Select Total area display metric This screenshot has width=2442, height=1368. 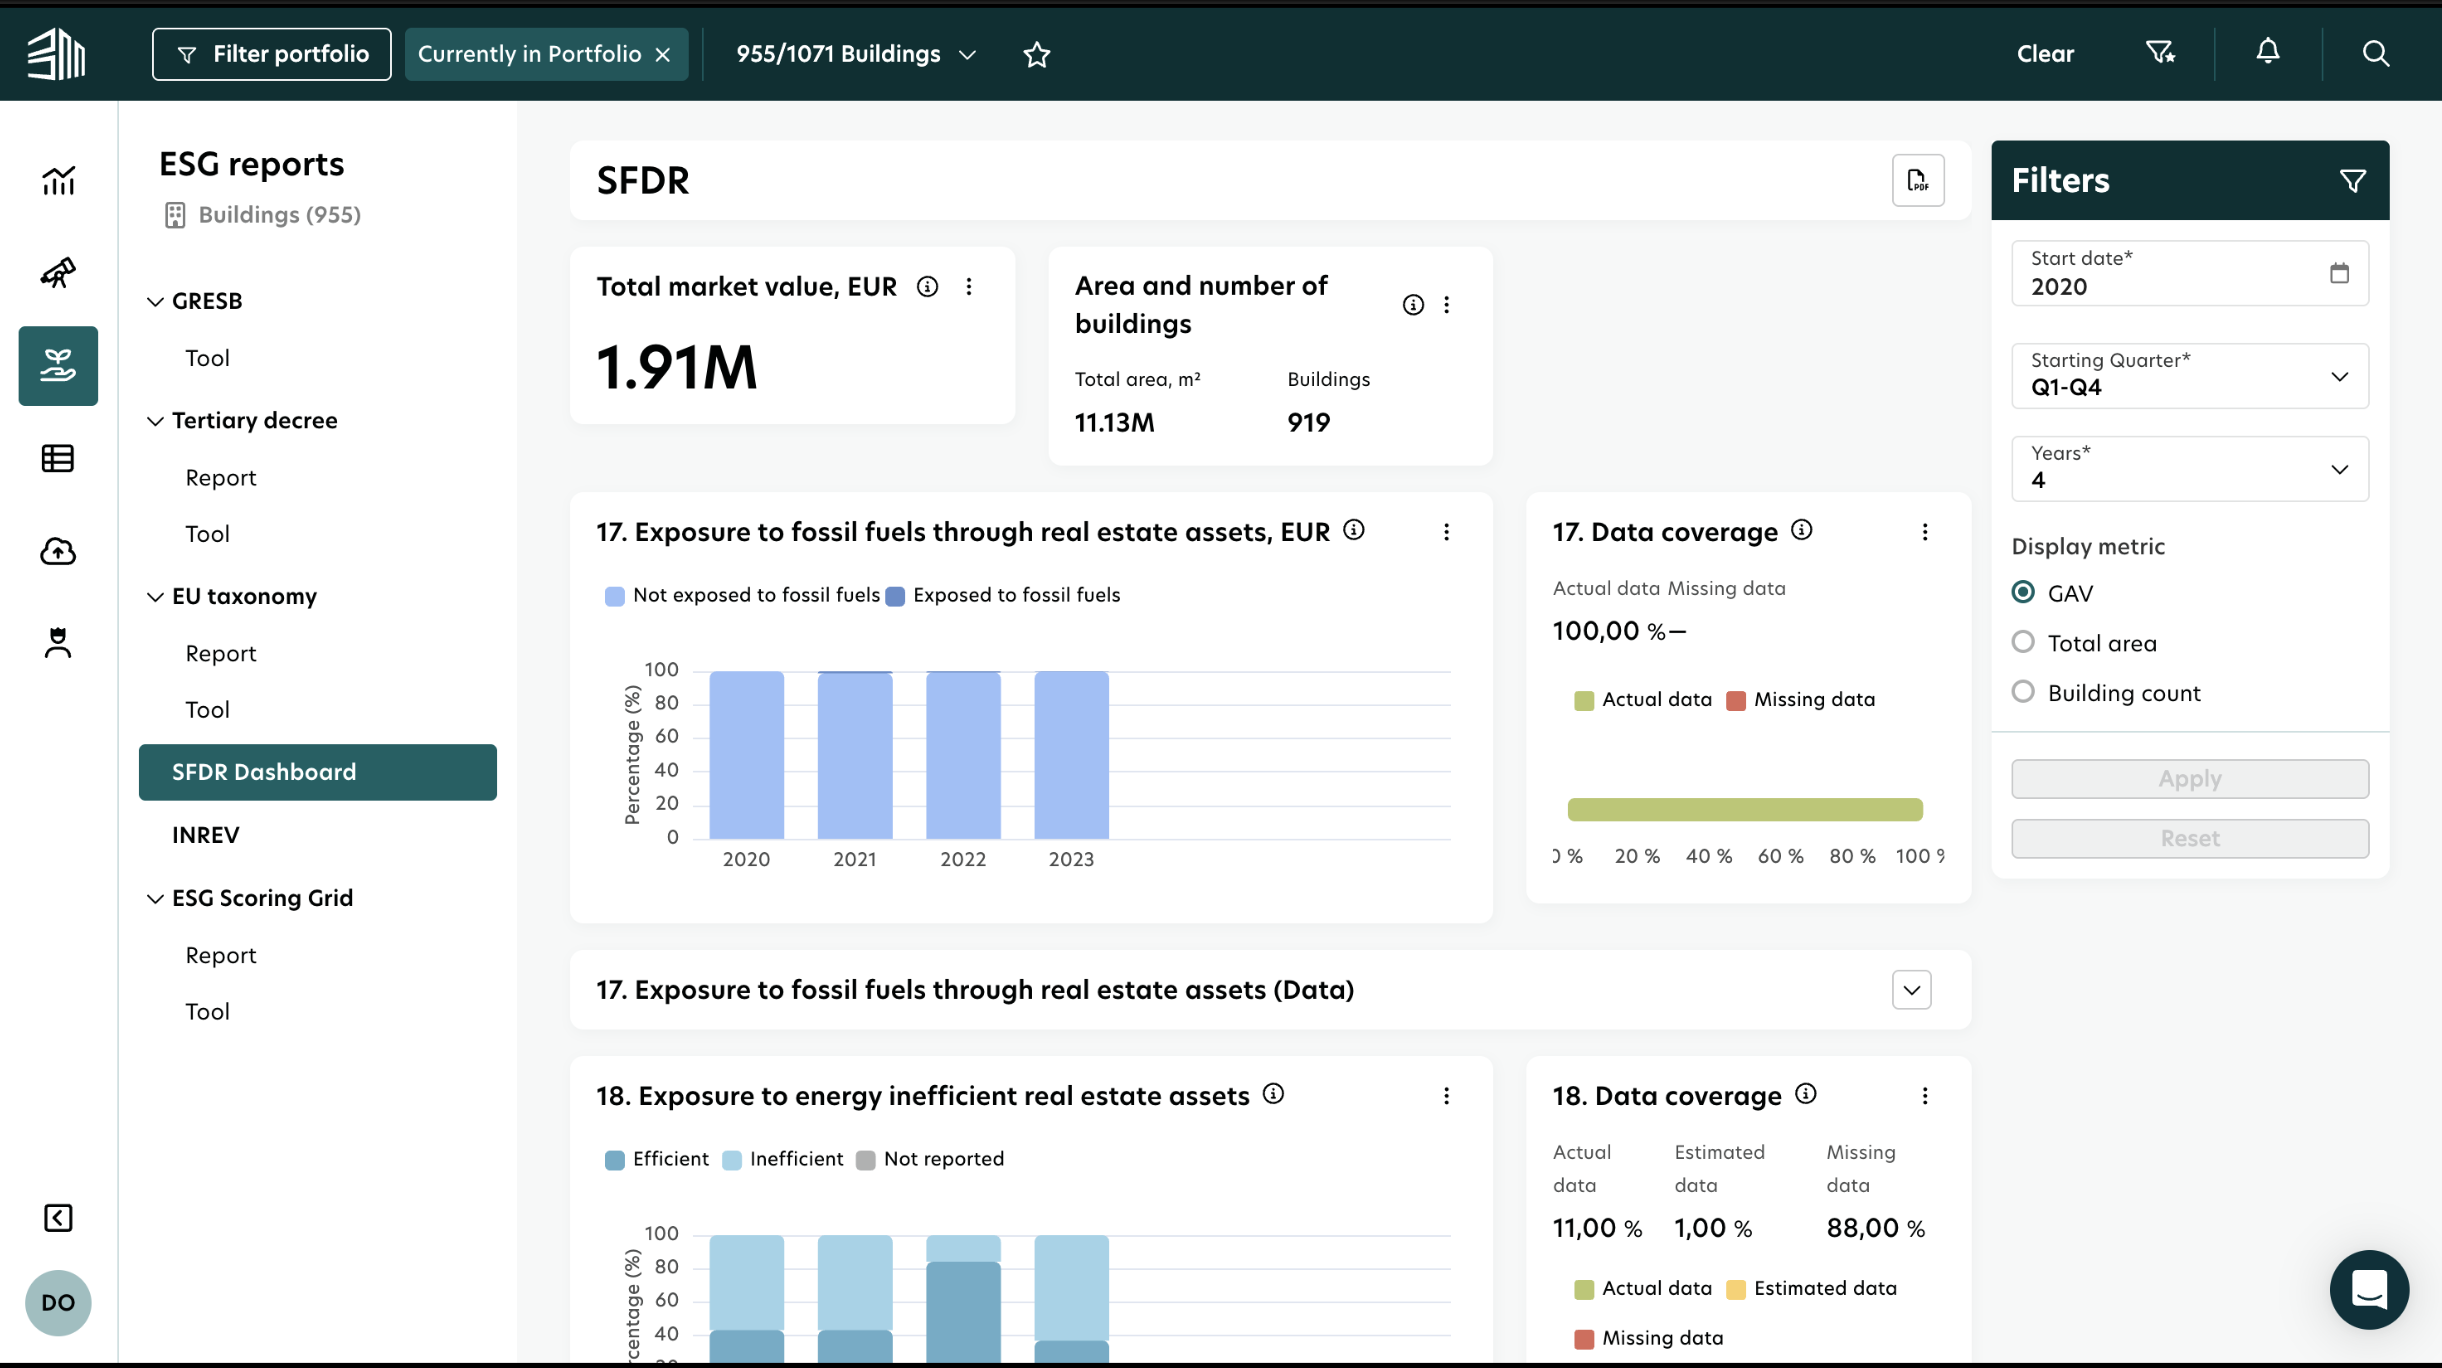tap(2023, 642)
